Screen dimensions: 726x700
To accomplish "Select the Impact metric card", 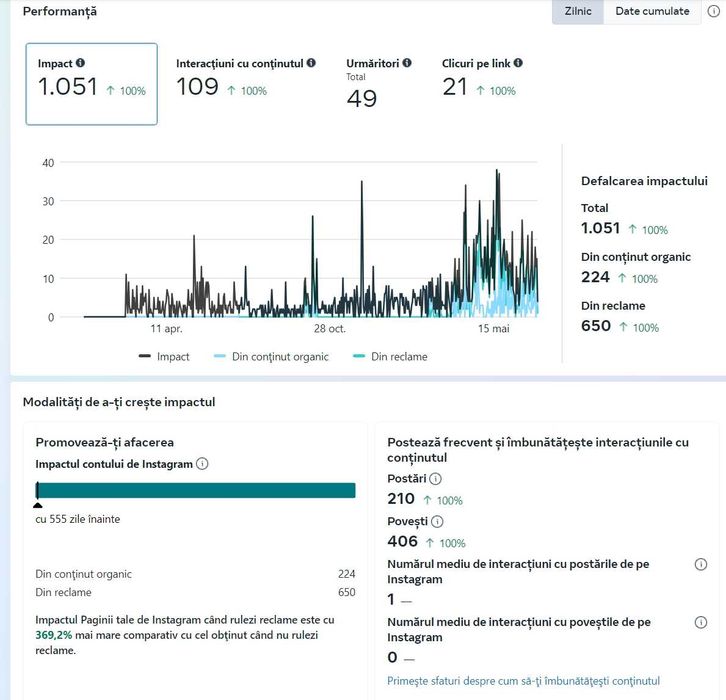I will [91, 84].
